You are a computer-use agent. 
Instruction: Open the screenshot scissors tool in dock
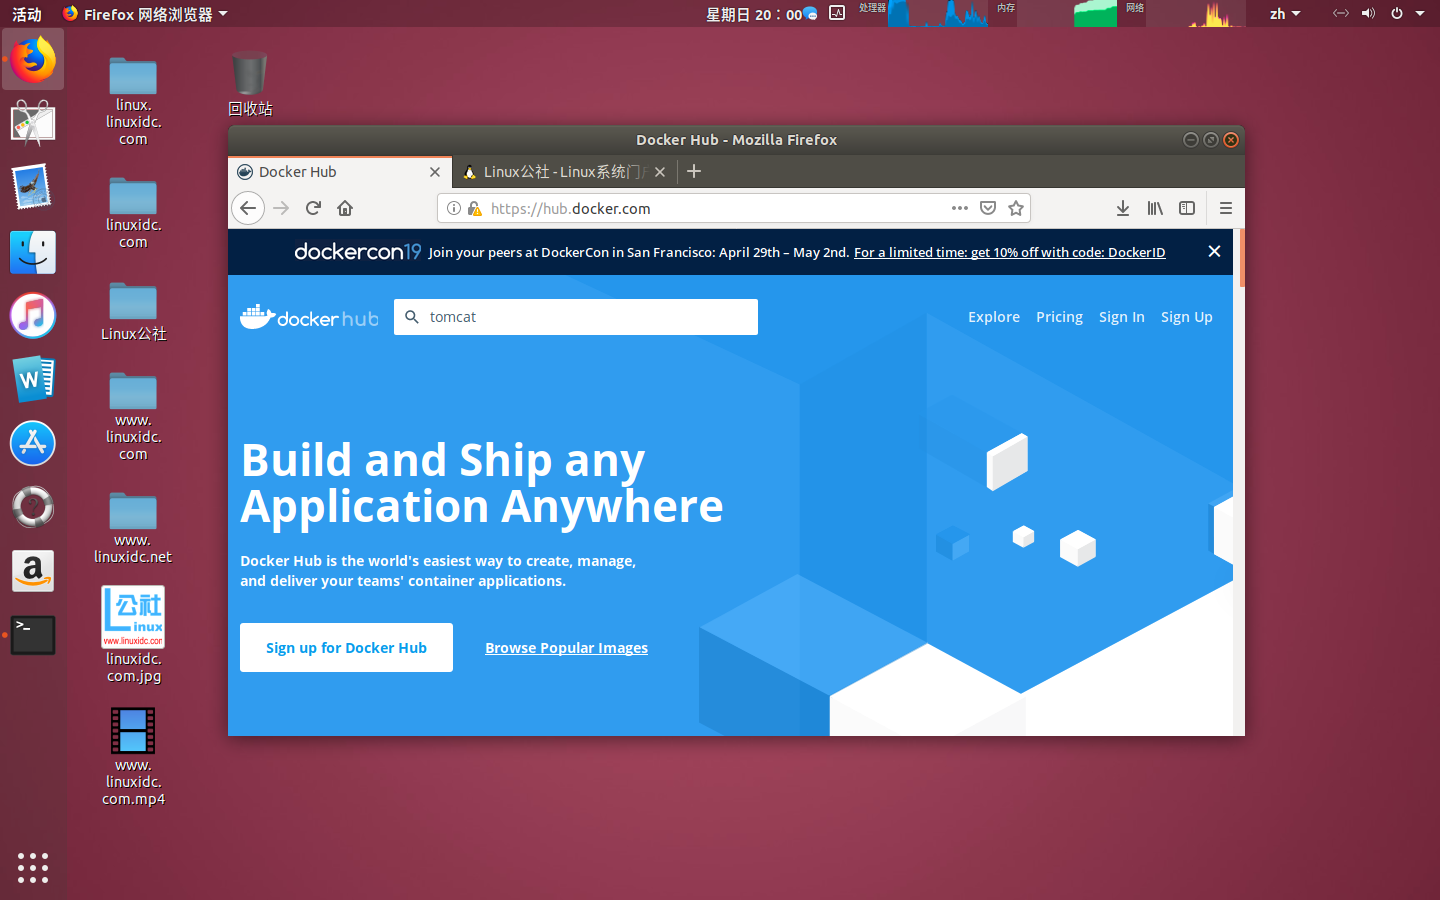[x=33, y=124]
